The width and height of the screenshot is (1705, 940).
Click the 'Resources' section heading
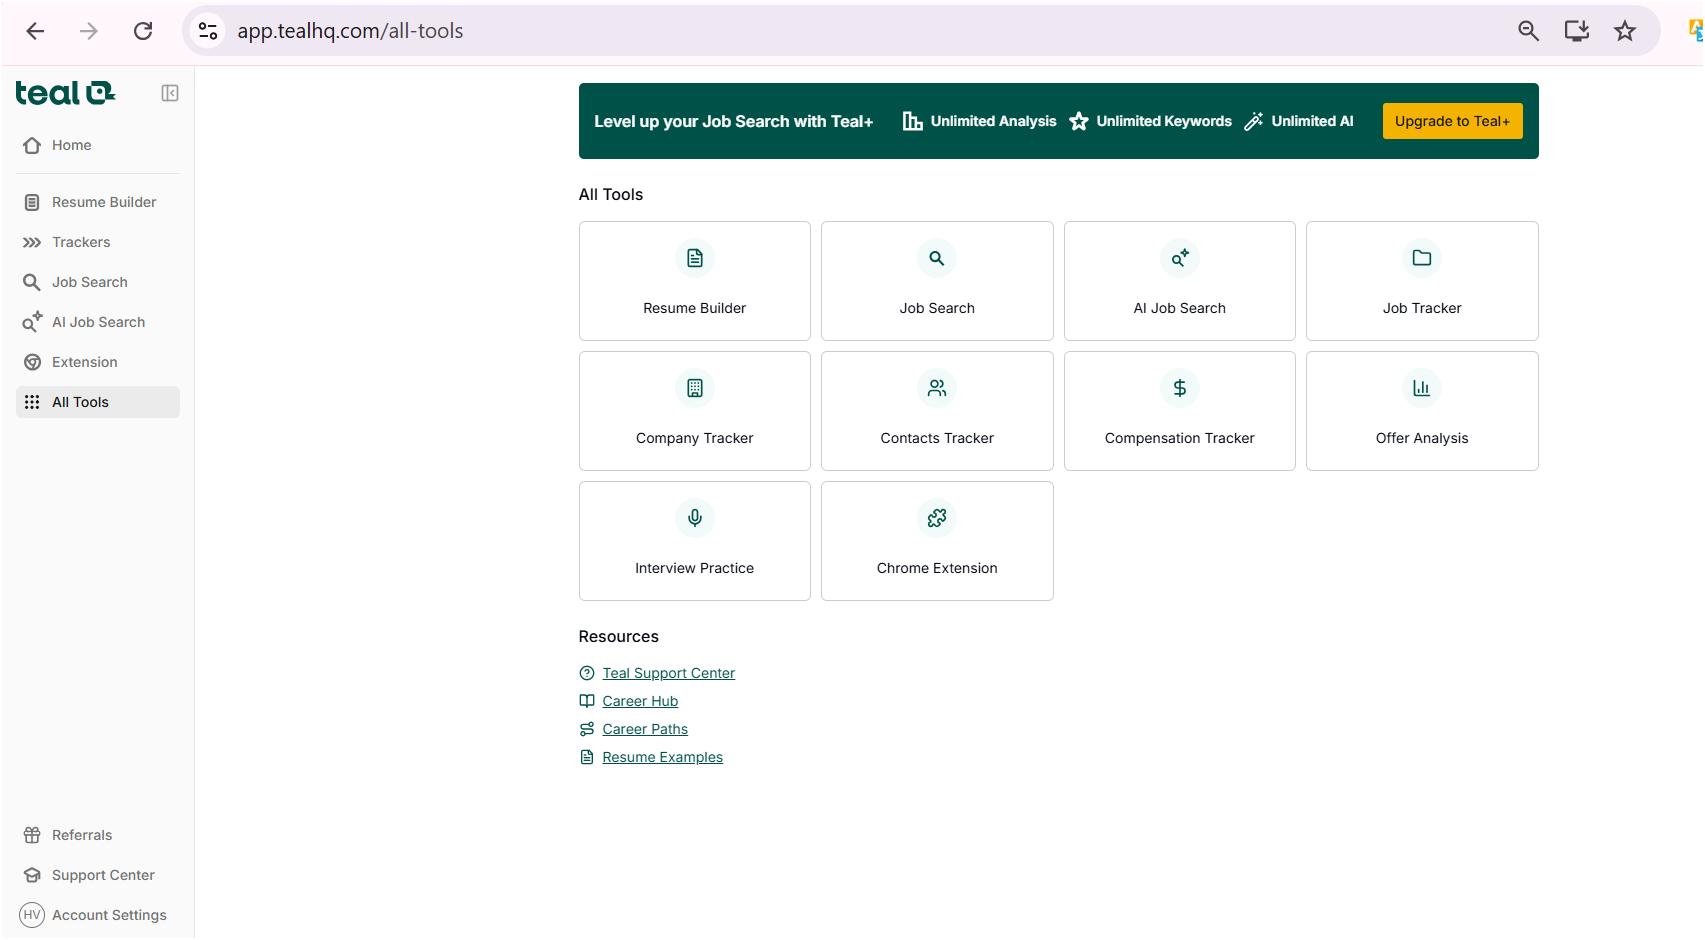click(x=619, y=637)
